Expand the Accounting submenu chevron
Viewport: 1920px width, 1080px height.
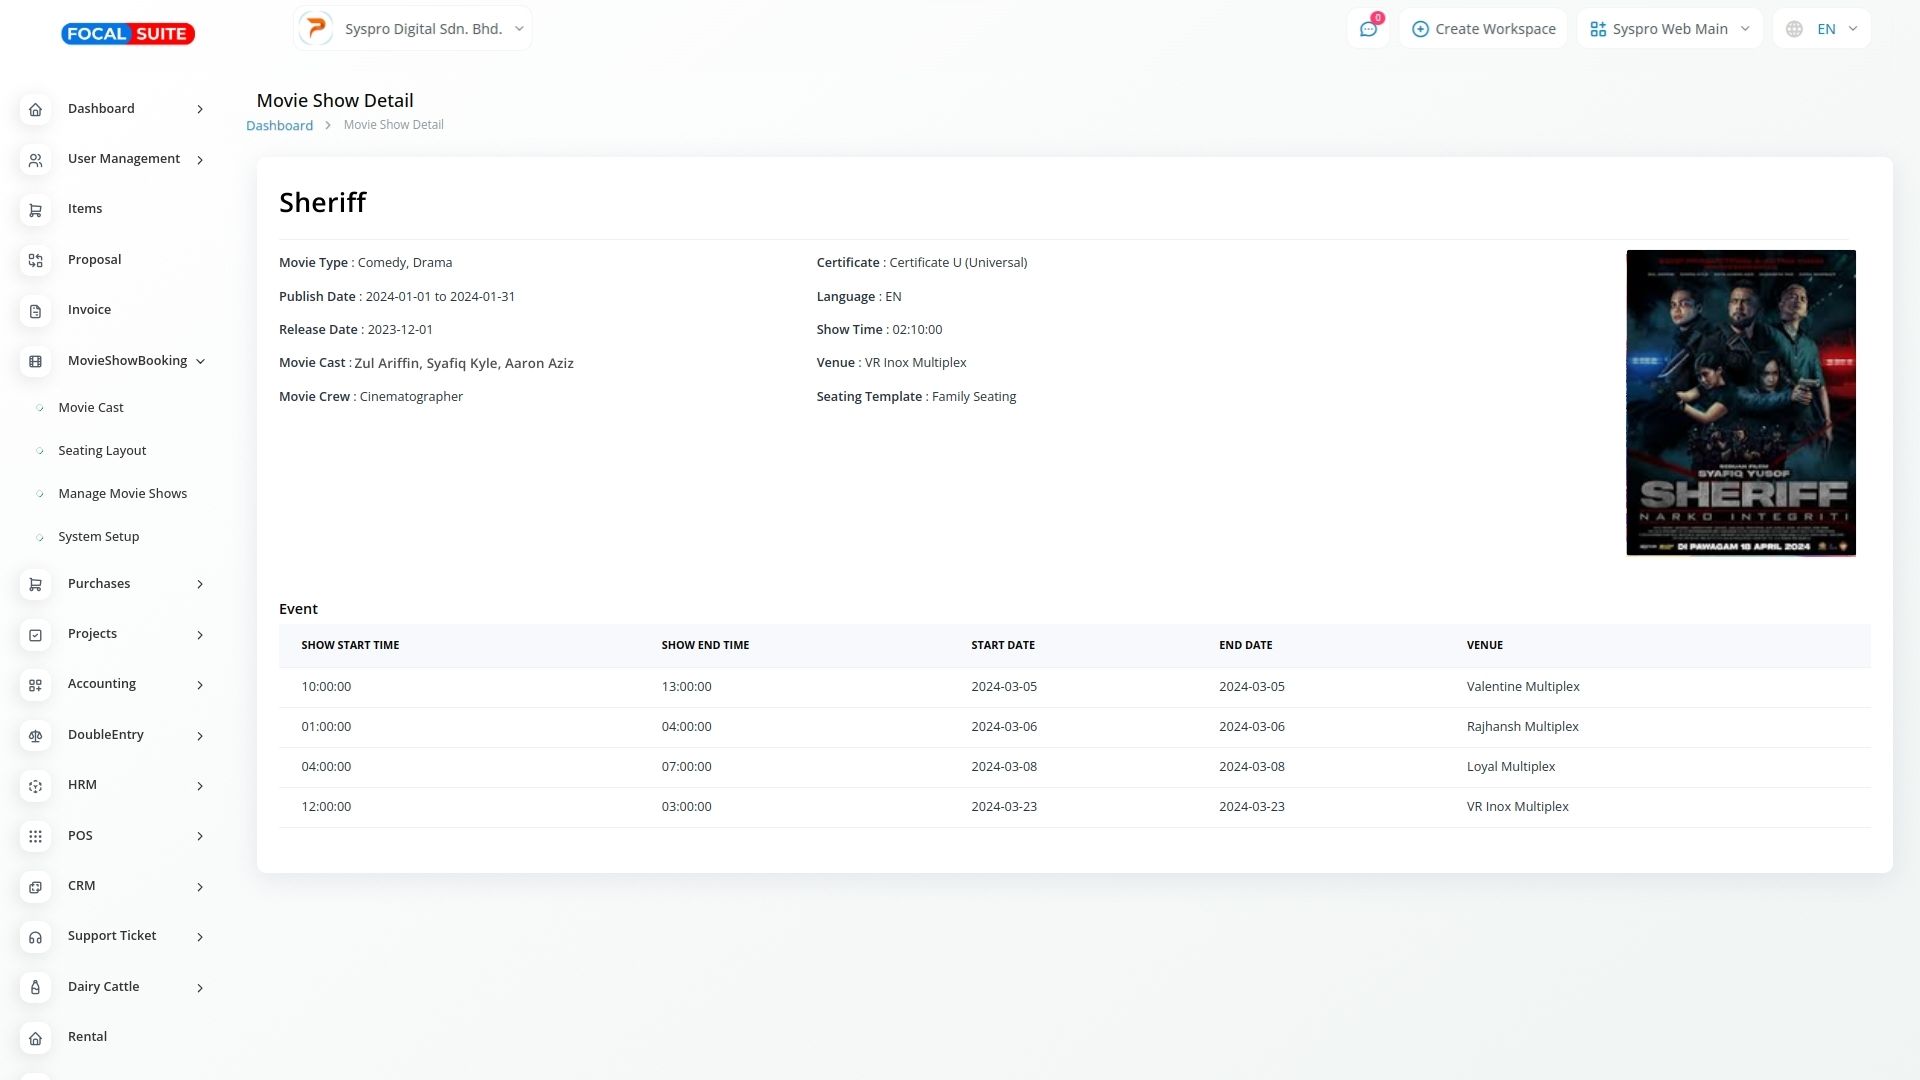[x=200, y=686]
